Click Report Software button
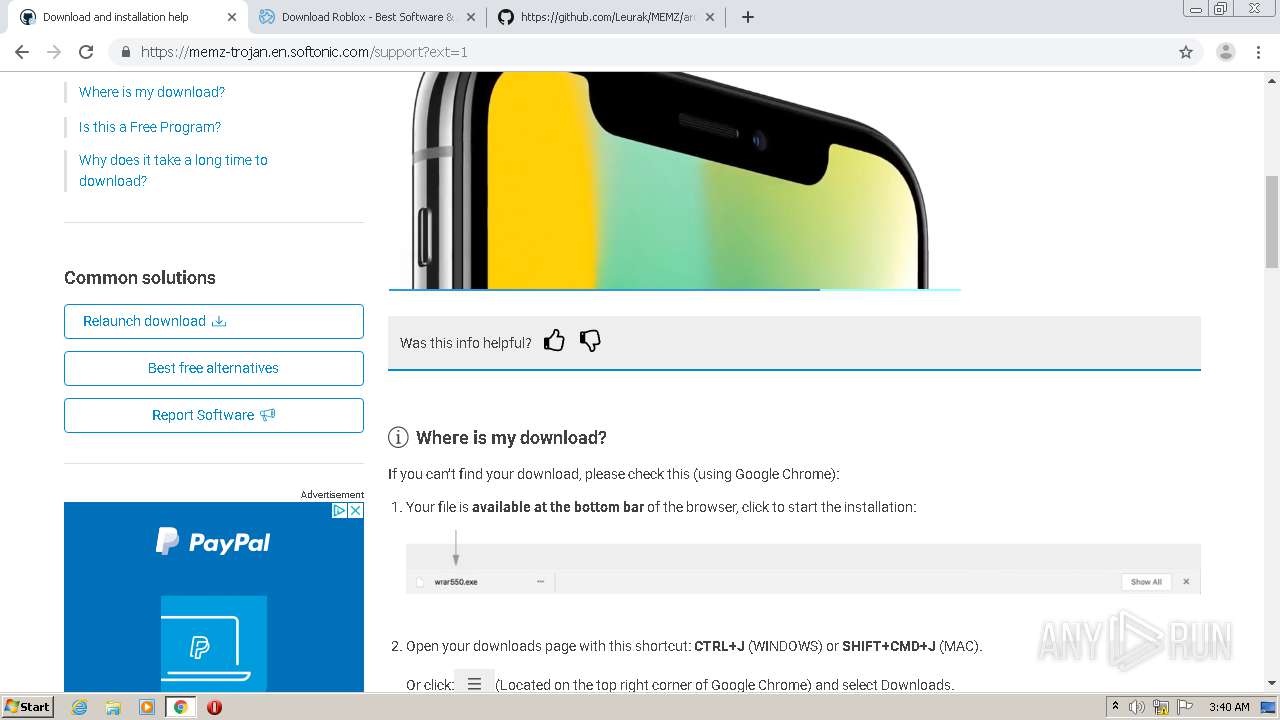The width and height of the screenshot is (1280, 720). tap(214, 415)
